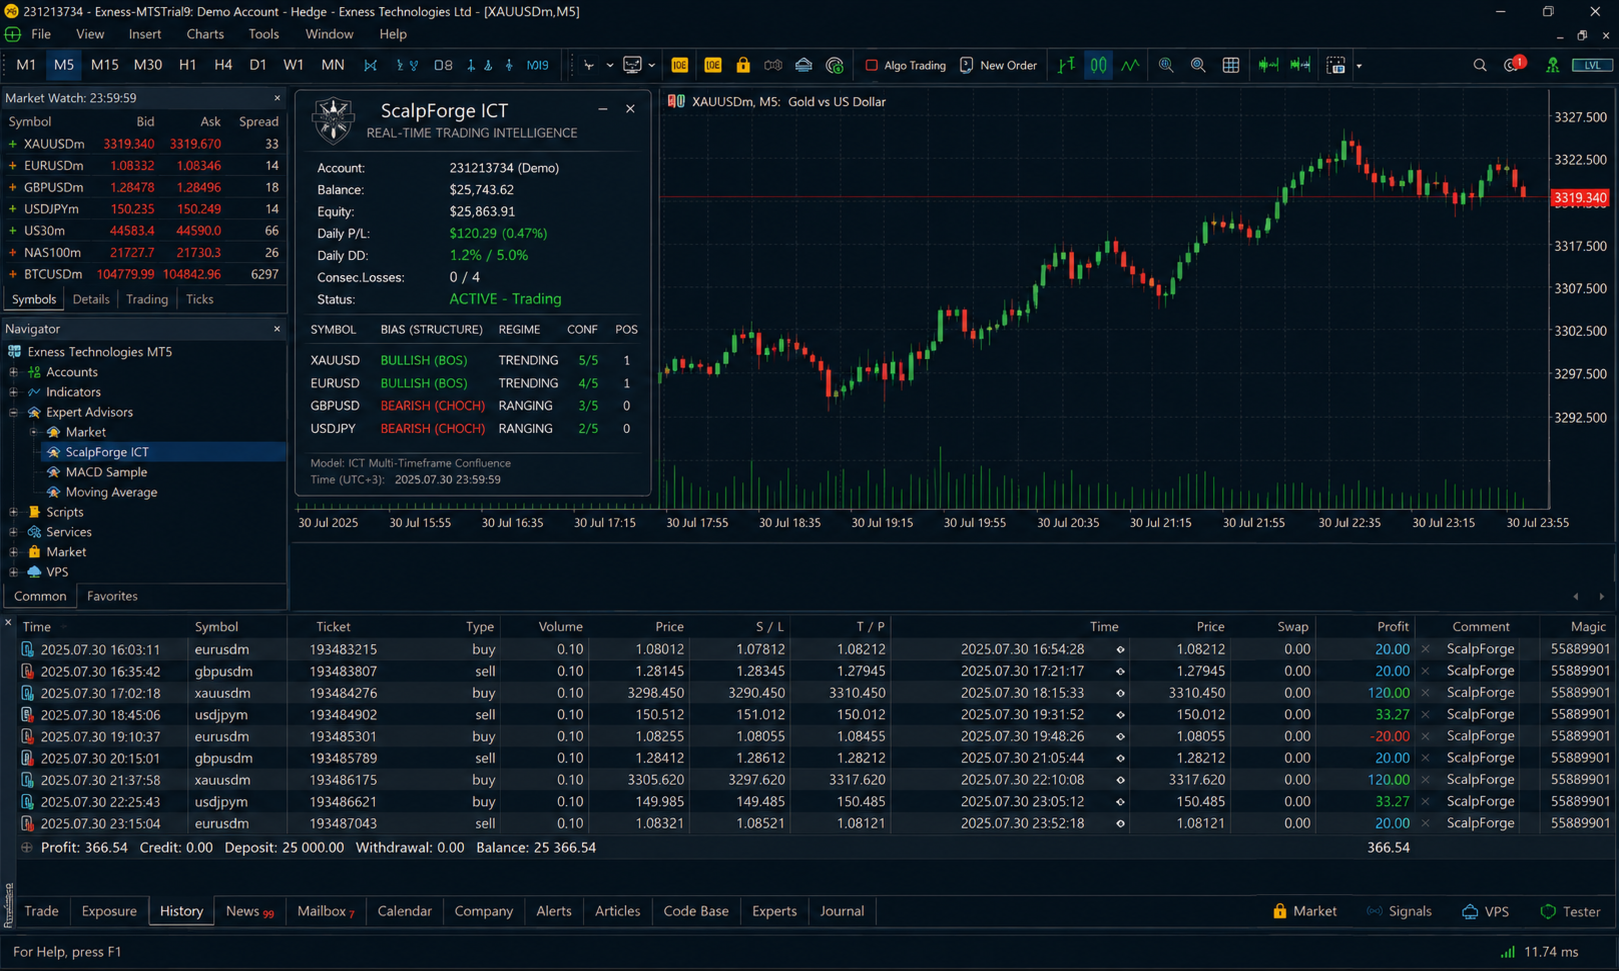Toggle the Algo Trading button
1619x971 pixels.
coord(905,65)
